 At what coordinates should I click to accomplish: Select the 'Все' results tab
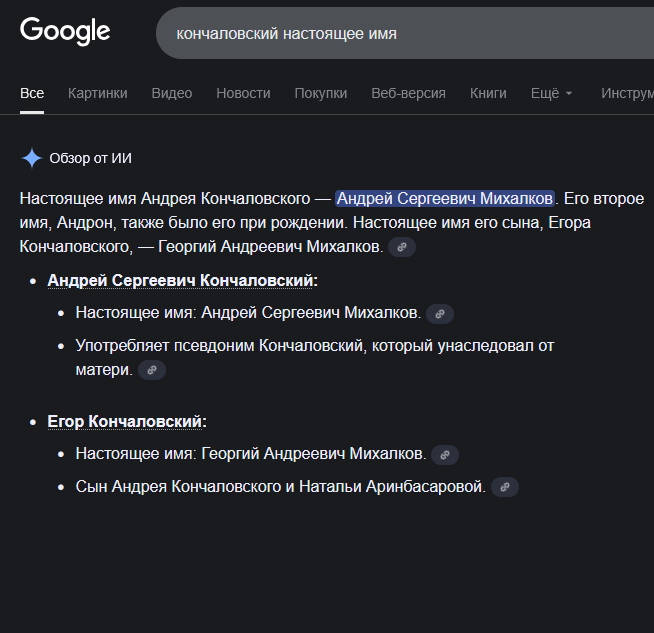(x=32, y=93)
